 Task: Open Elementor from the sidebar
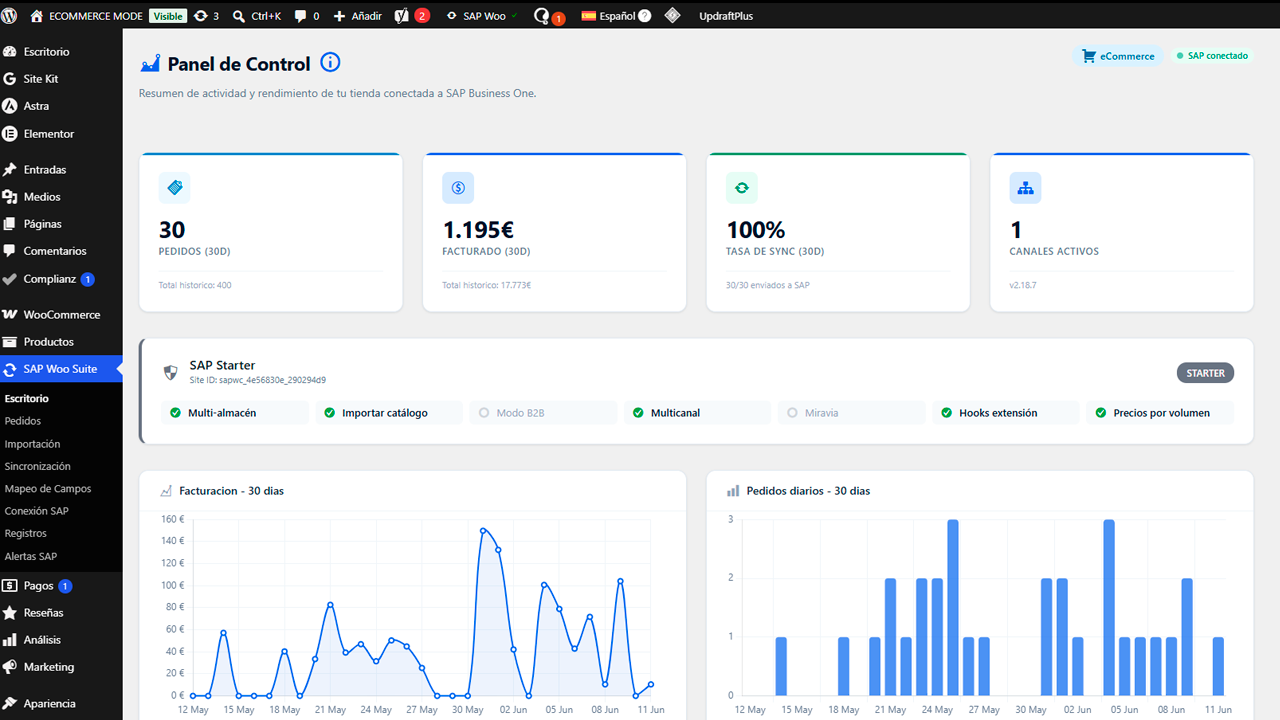[61, 133]
